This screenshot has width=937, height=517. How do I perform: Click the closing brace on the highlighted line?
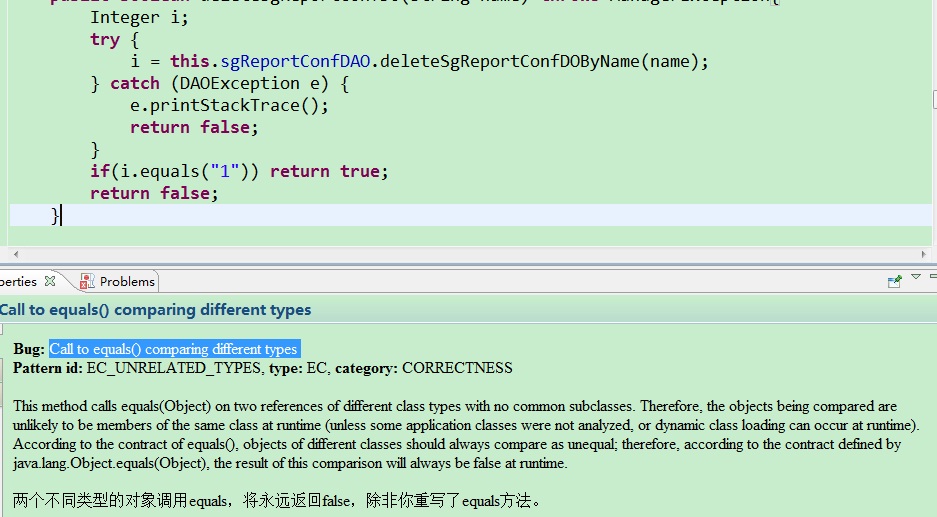pos(55,215)
